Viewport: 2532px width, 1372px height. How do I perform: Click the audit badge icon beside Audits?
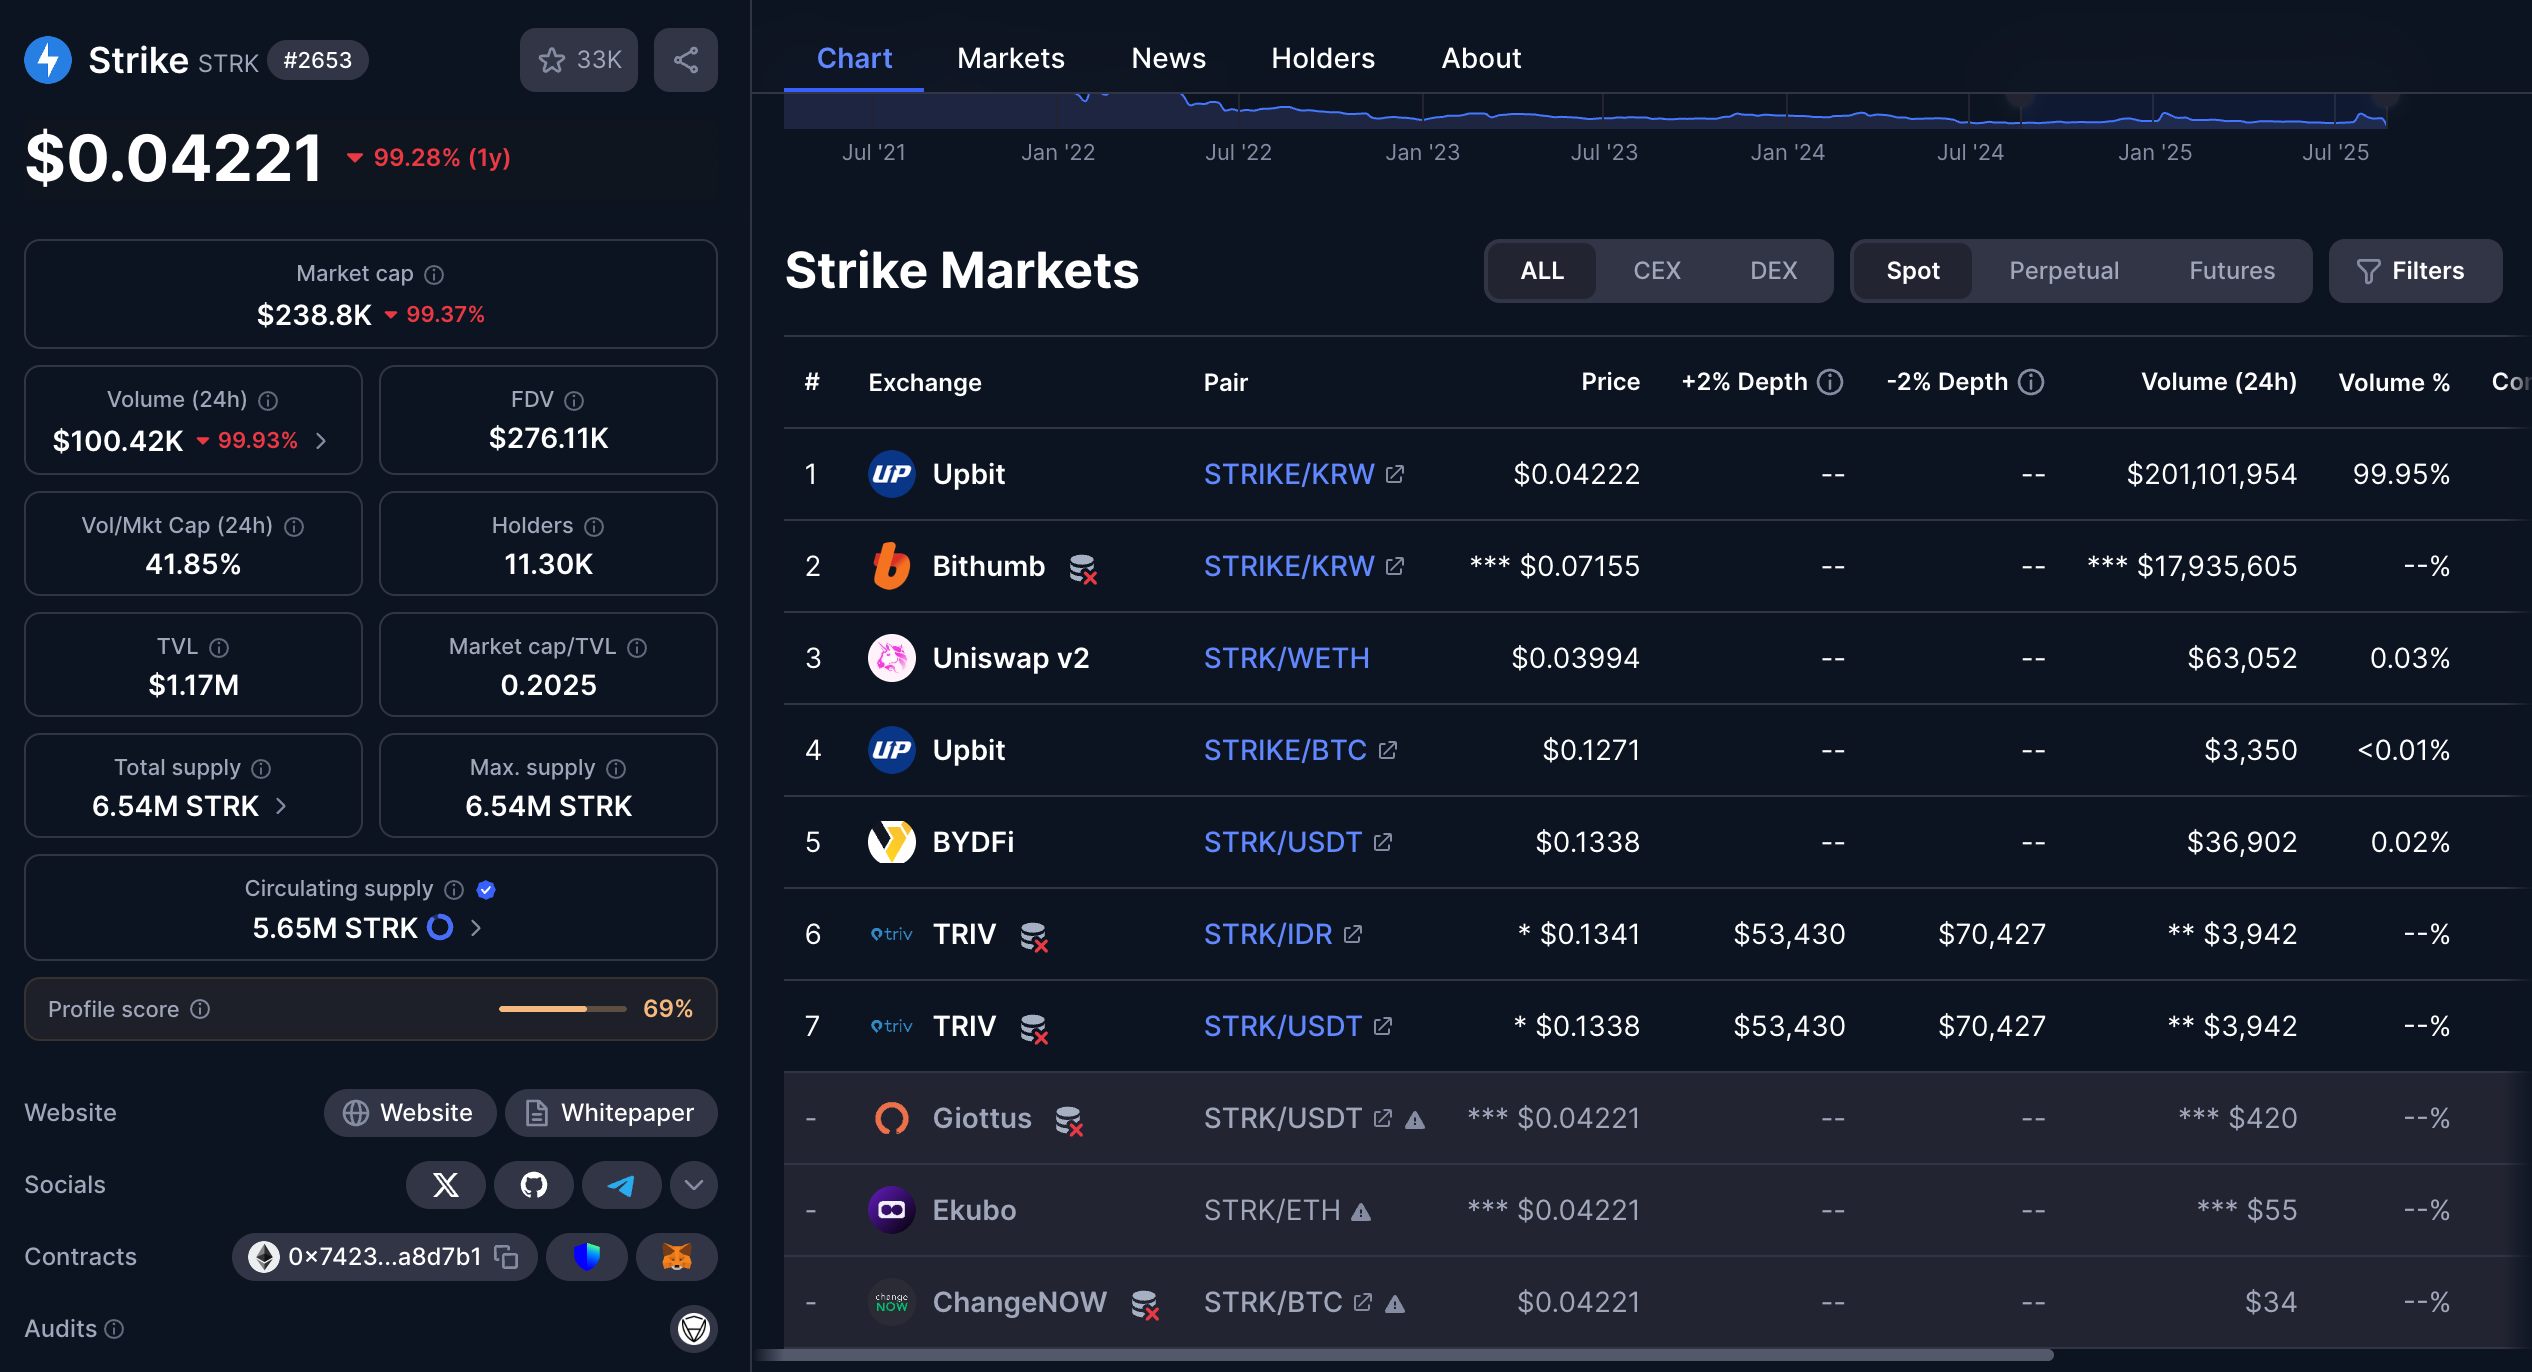coord(694,1329)
